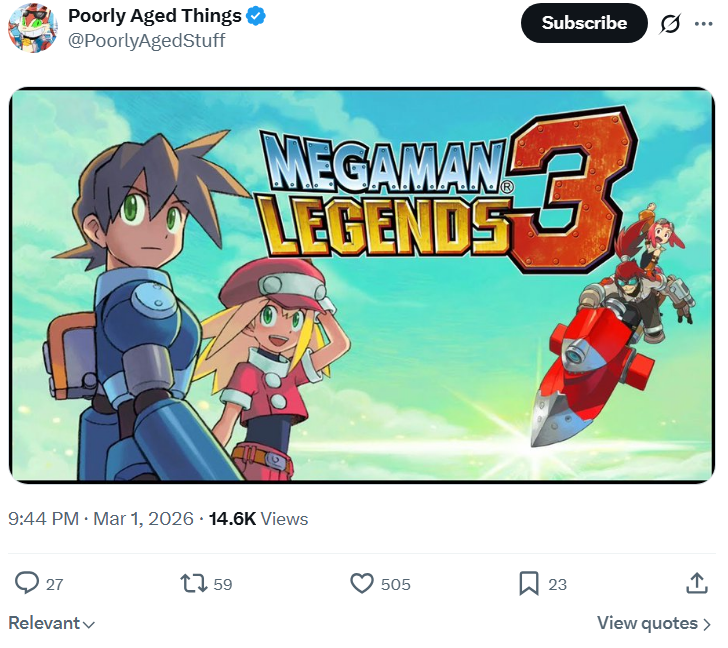Open the share options icon
This screenshot has width=728, height=648.
coord(697,583)
